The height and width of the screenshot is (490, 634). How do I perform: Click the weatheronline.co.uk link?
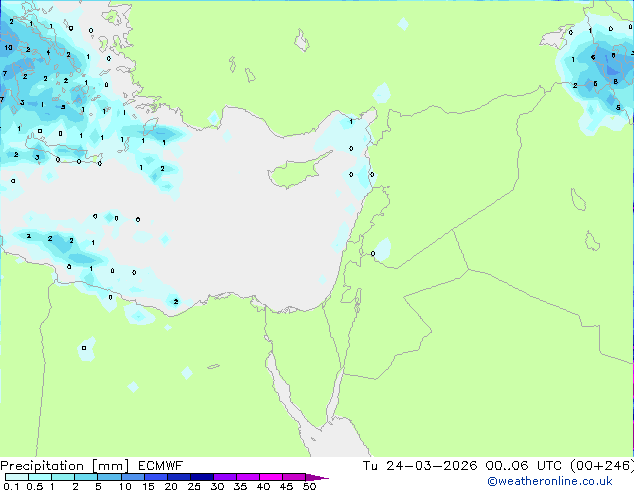(550, 481)
